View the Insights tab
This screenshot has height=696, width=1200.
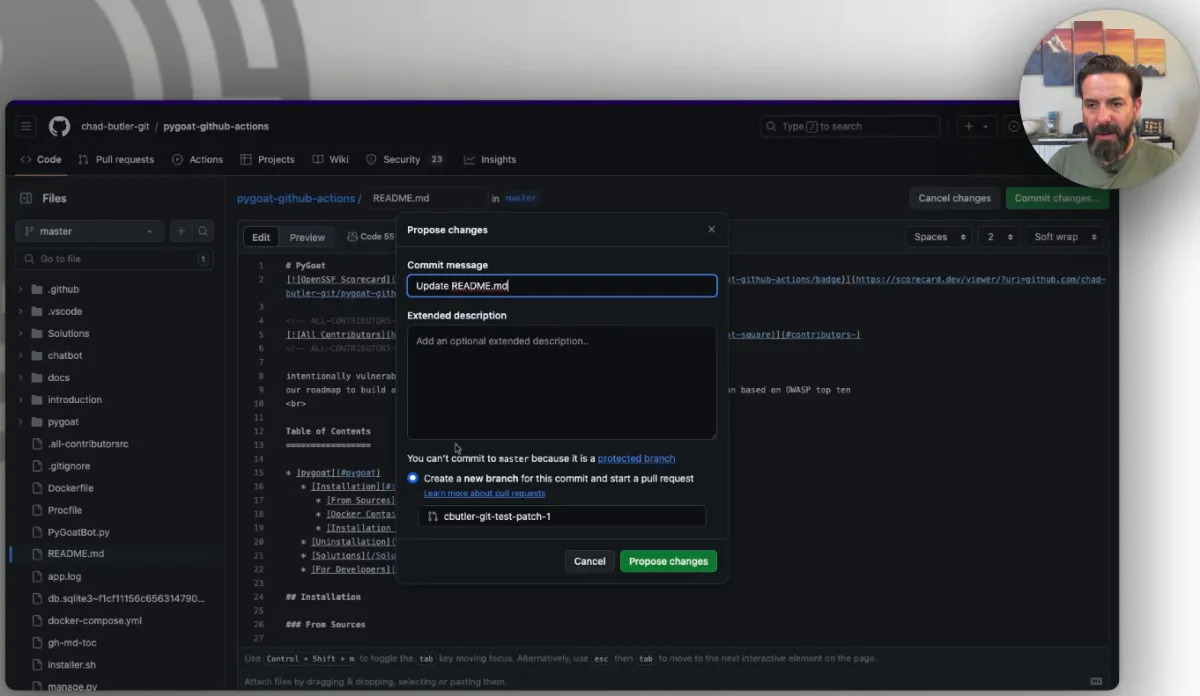click(489, 159)
